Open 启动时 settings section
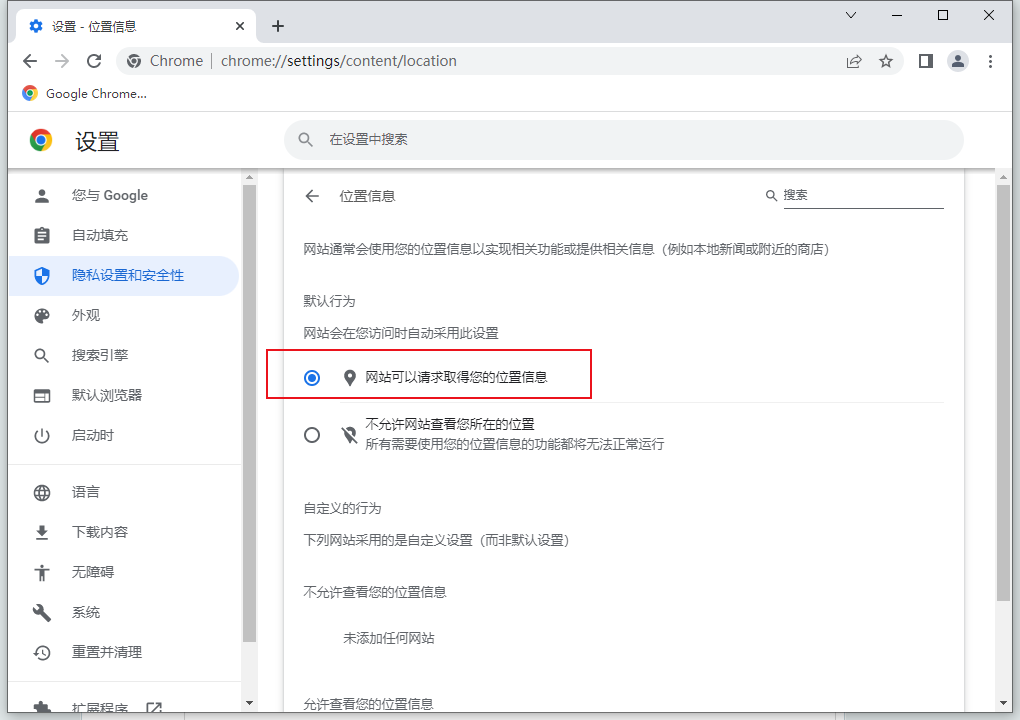 pyautogui.click(x=124, y=436)
